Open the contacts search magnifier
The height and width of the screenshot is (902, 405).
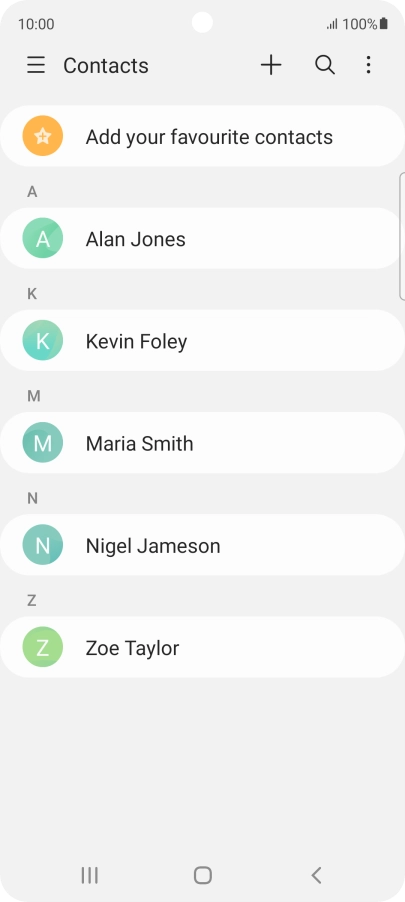(324, 65)
